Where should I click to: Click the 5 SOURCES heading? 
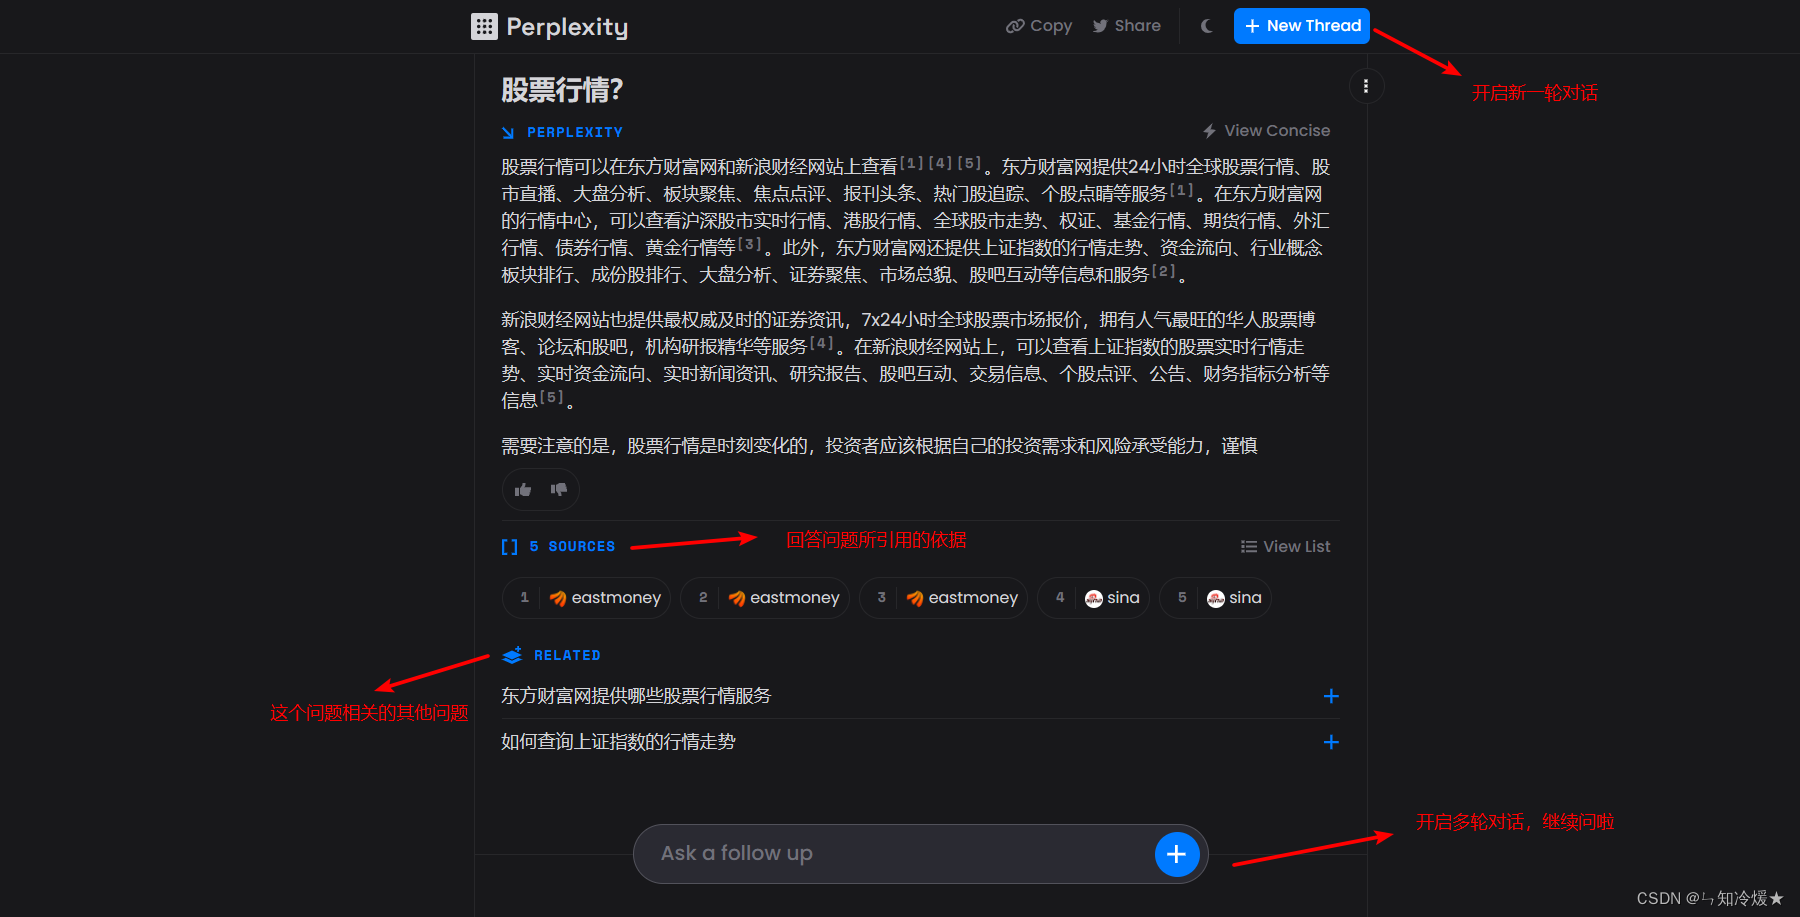click(558, 547)
